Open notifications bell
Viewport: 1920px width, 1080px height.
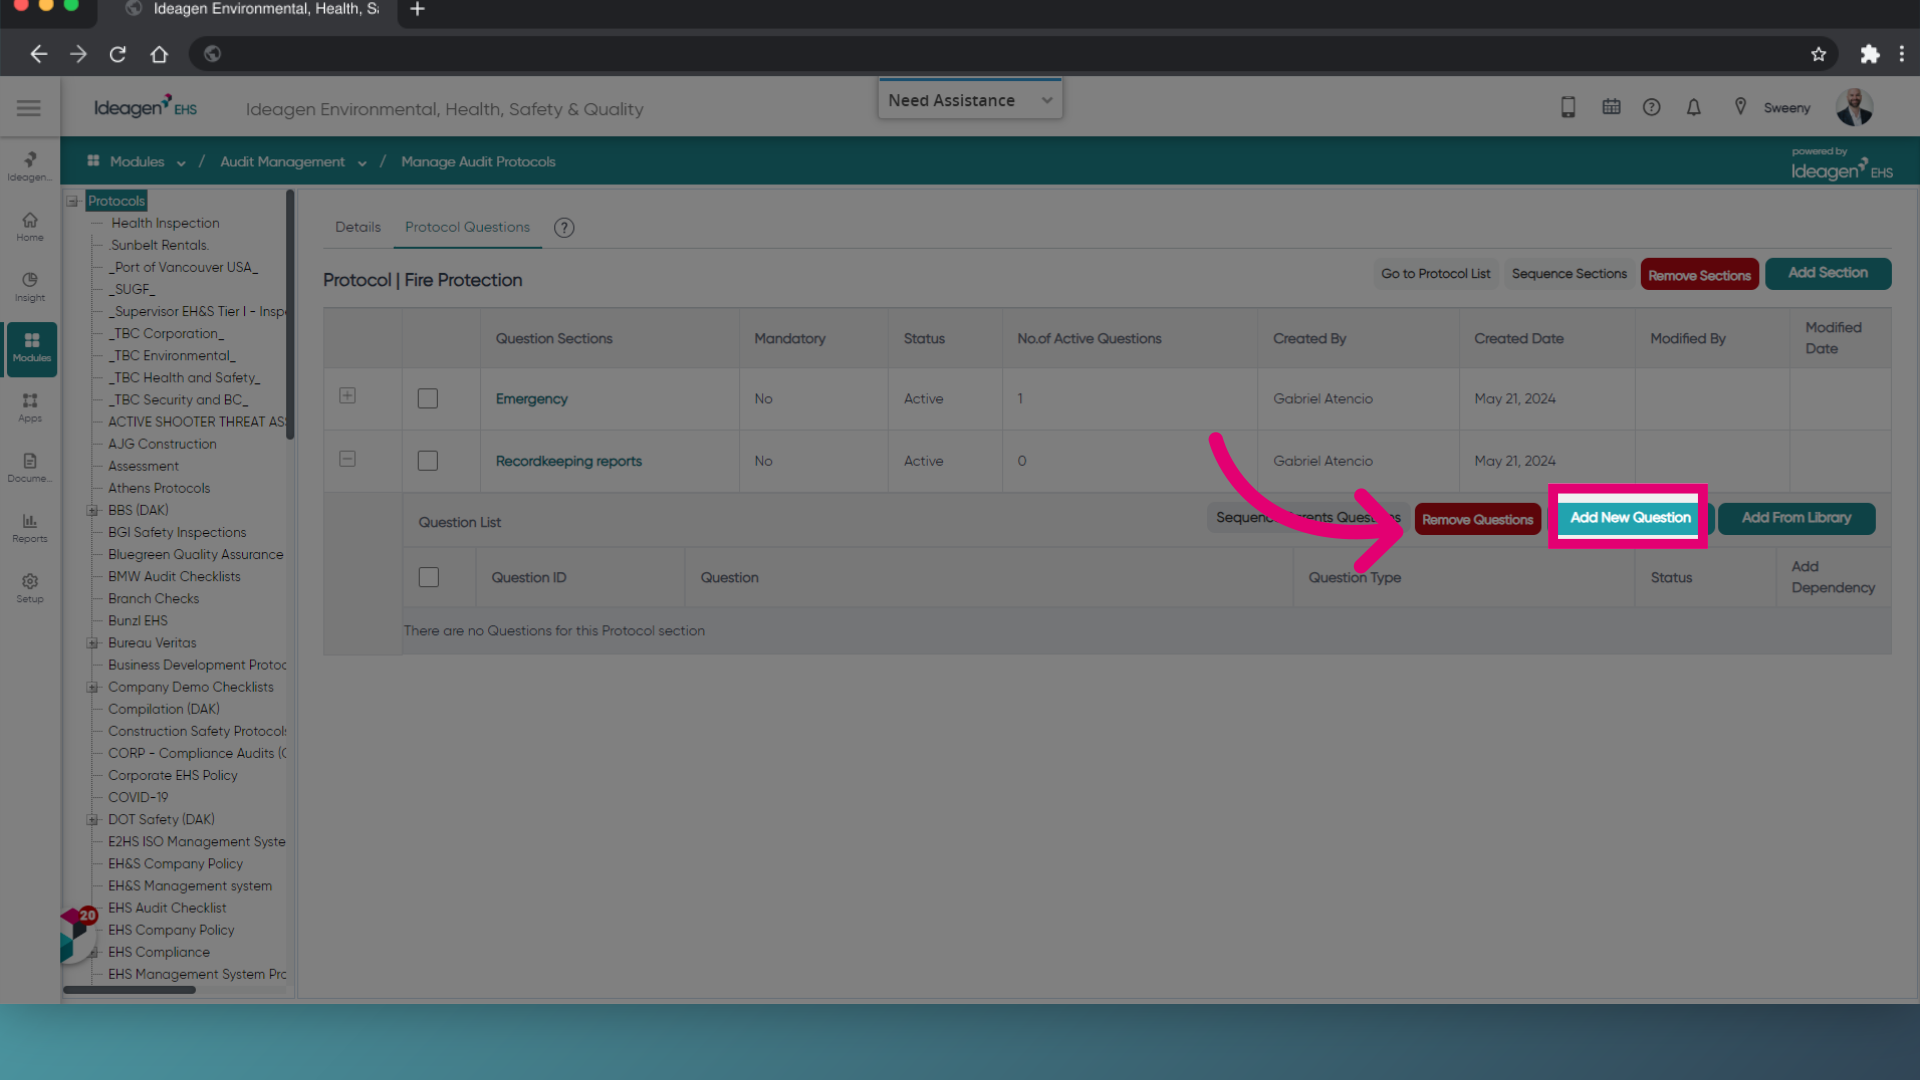(1694, 107)
